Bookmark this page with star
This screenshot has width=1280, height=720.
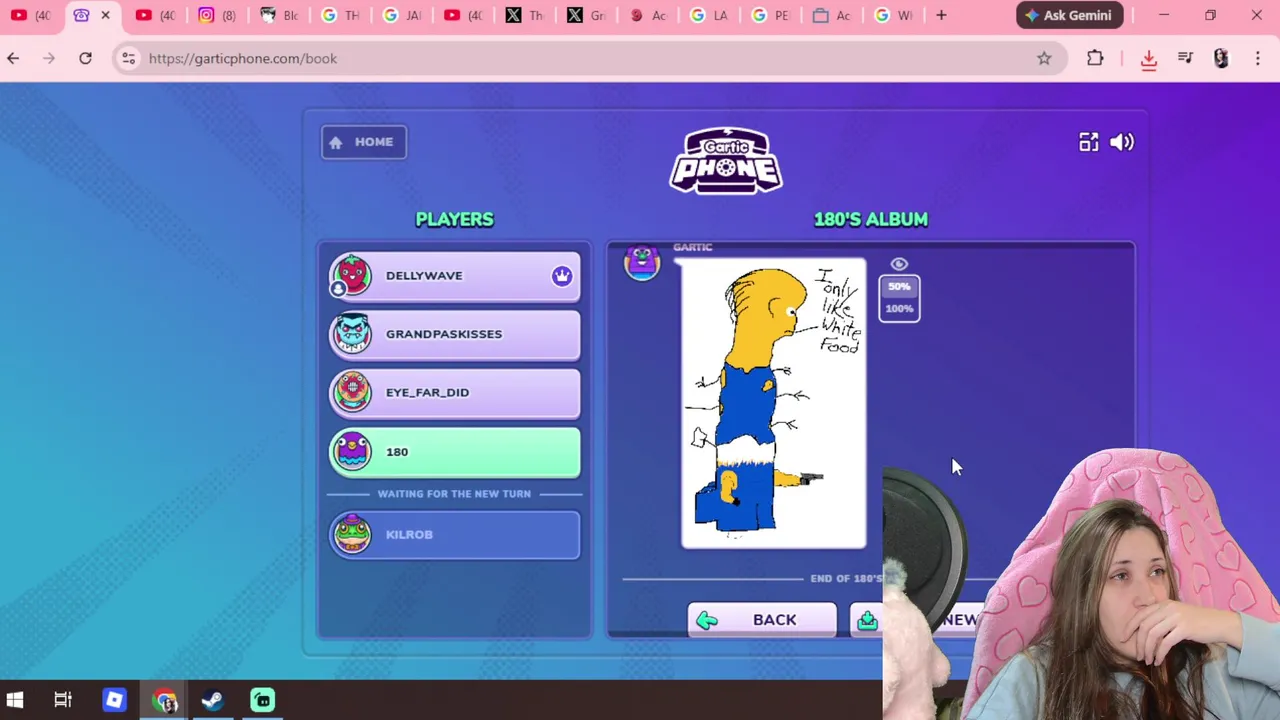(1044, 58)
